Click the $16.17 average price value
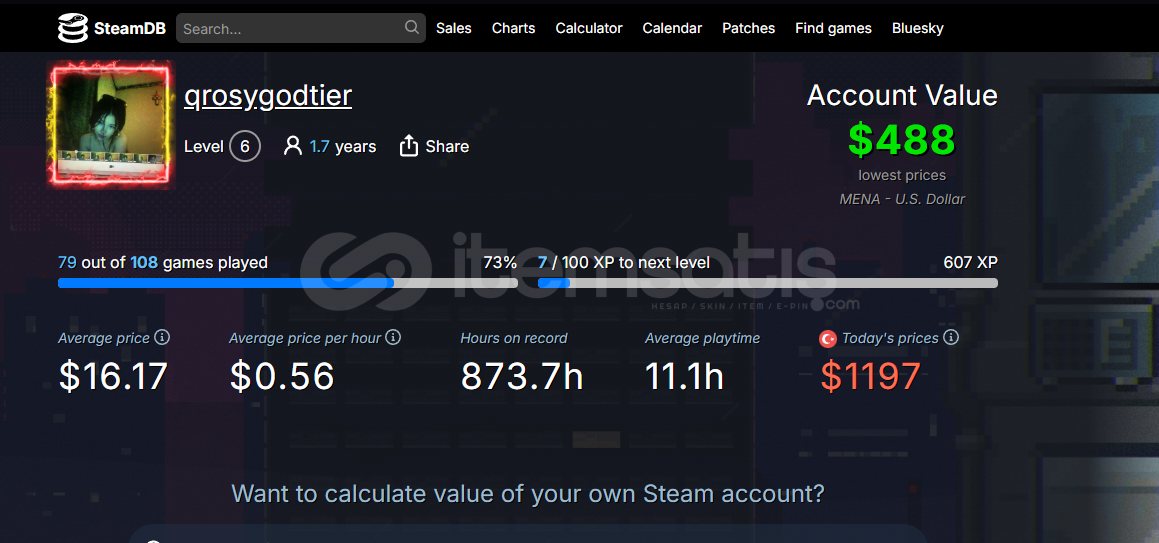 click(x=113, y=376)
